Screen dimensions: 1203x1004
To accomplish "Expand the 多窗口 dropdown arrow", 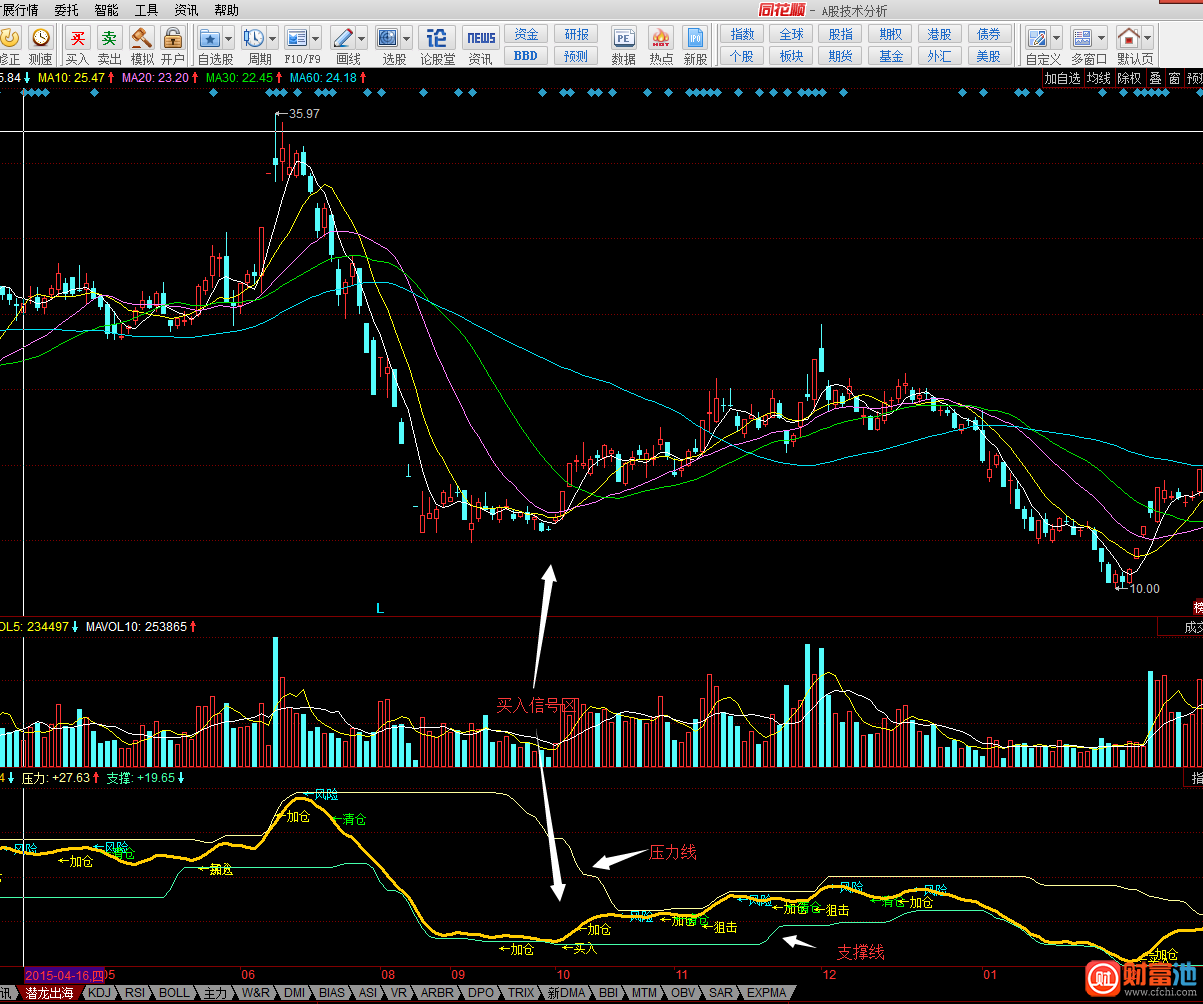I will point(1101,38).
